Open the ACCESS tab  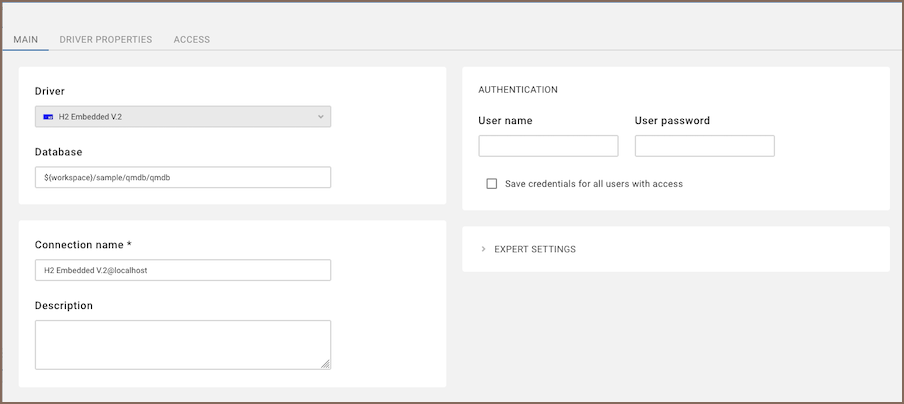tap(191, 39)
